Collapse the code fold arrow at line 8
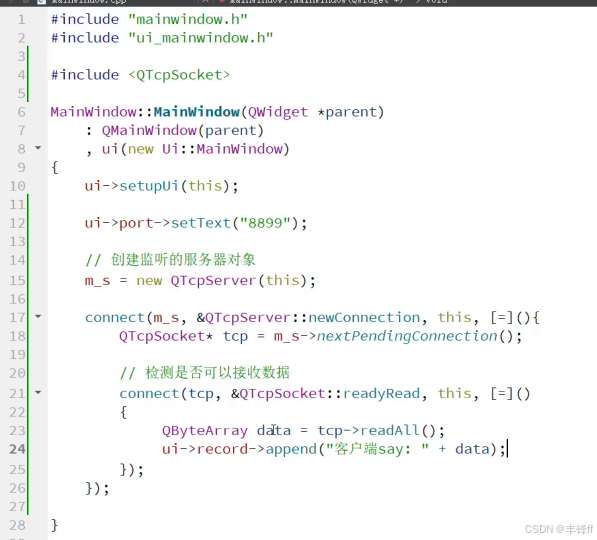This screenshot has height=540, width=597. (38, 148)
